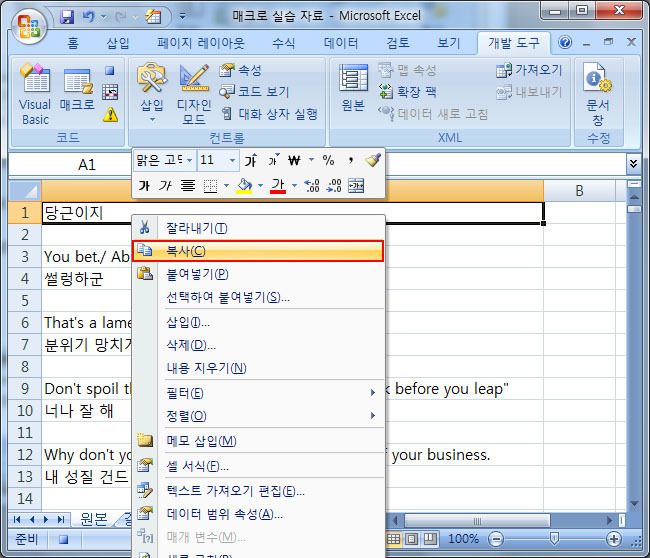The width and height of the screenshot is (650, 558).
Task: Open Excel help question mark icon
Action: [x=565, y=42]
